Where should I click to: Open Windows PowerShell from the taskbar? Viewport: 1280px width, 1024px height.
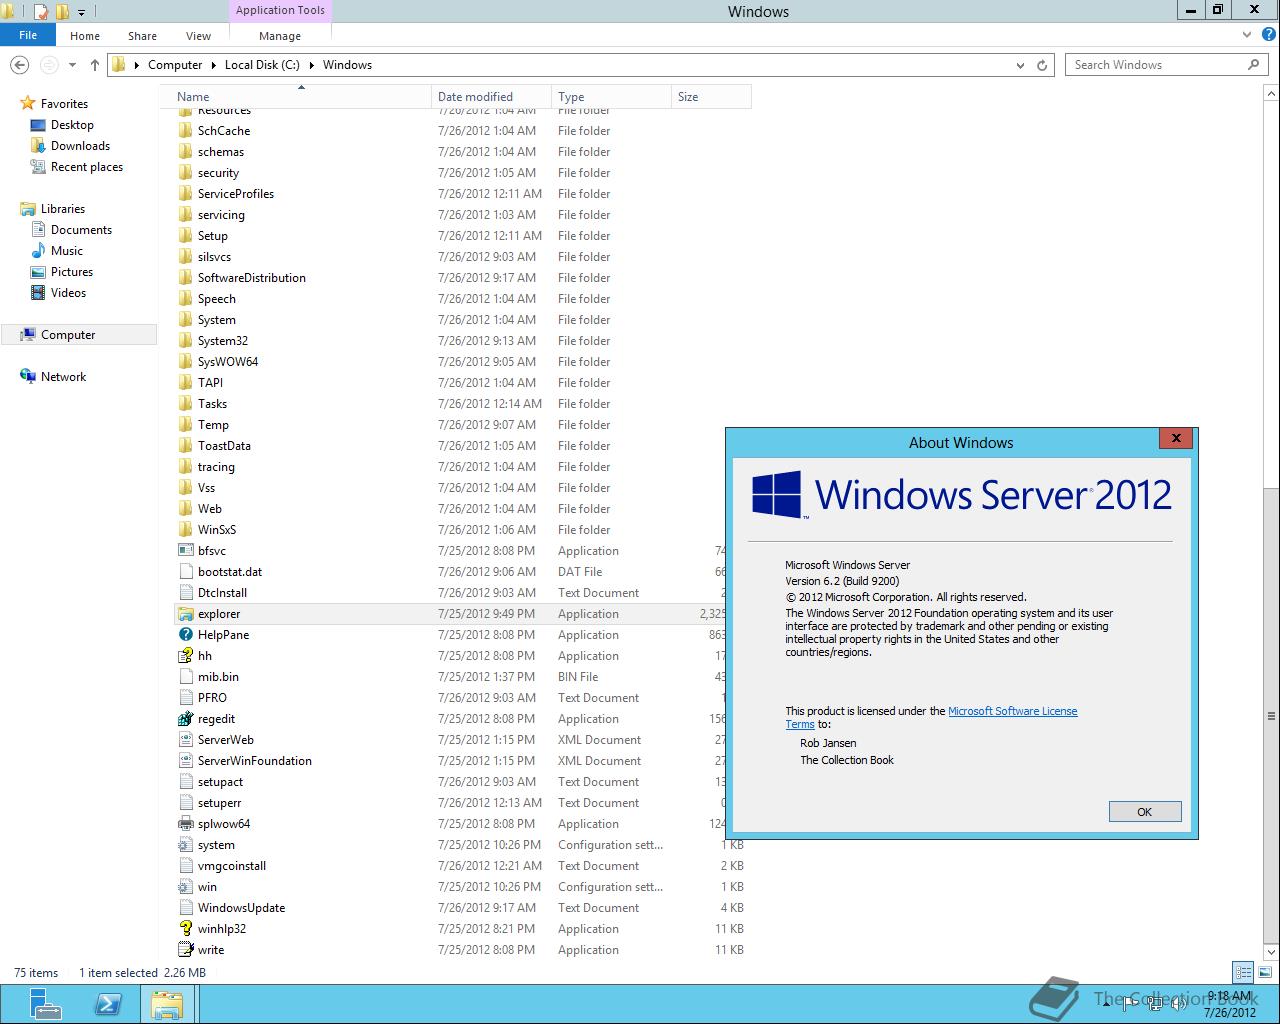108,1004
